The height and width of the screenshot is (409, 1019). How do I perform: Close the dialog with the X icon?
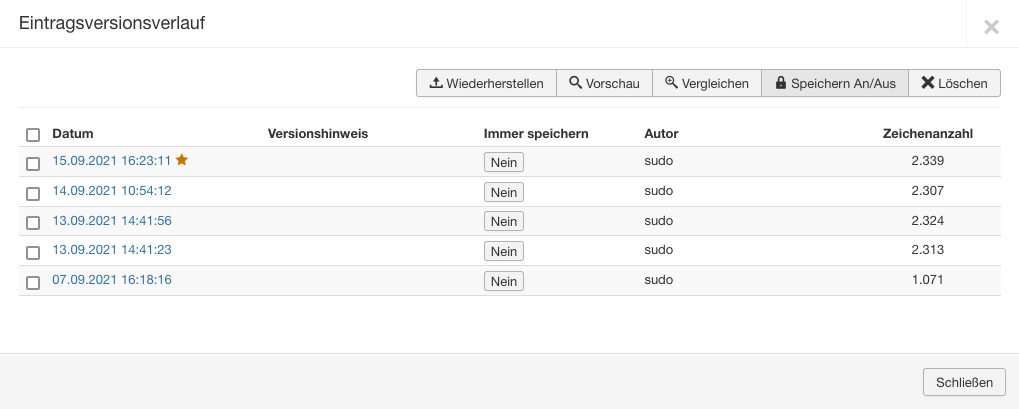[991, 27]
